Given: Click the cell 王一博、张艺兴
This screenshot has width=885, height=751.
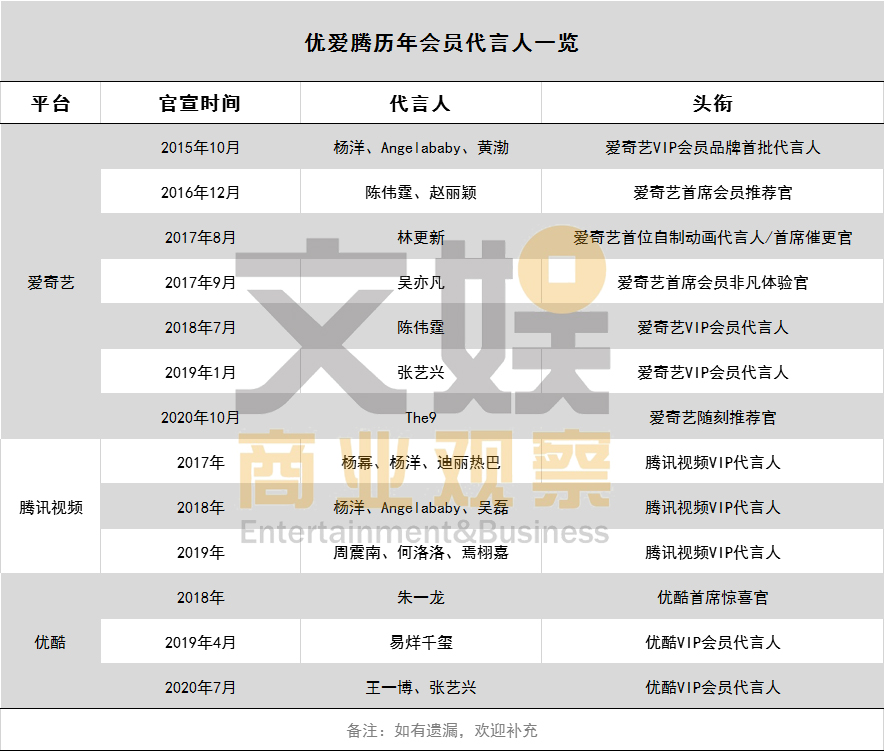Looking at the screenshot, I should [x=421, y=687].
